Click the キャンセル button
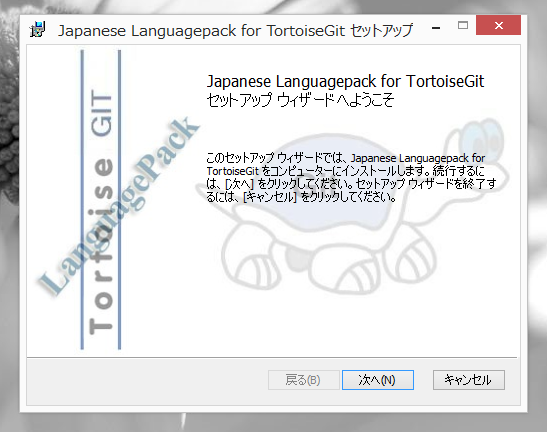547x432 pixels. point(469,380)
